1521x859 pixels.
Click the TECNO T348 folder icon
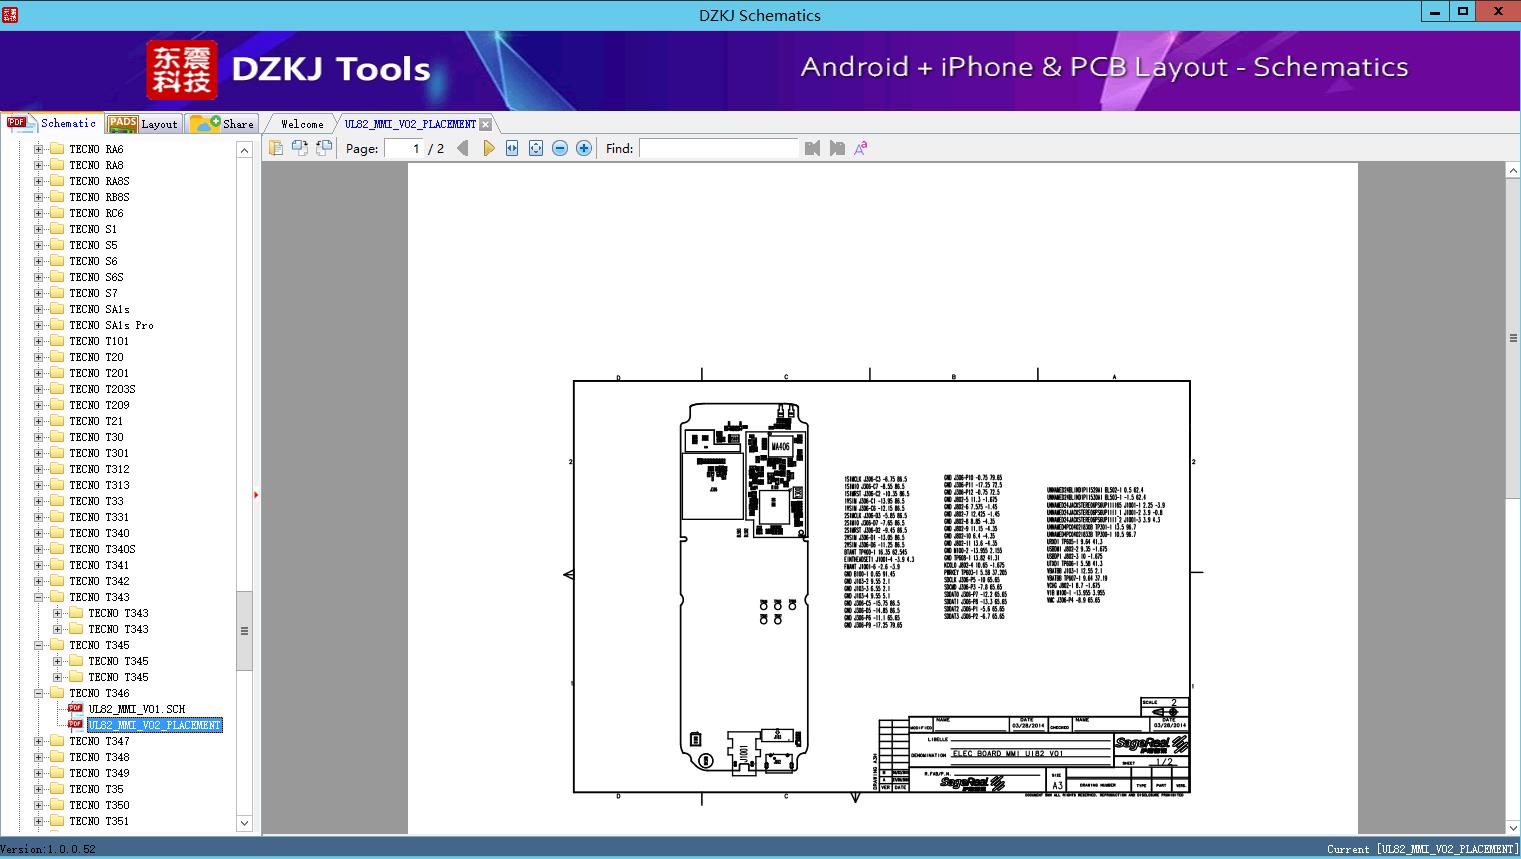pos(57,757)
